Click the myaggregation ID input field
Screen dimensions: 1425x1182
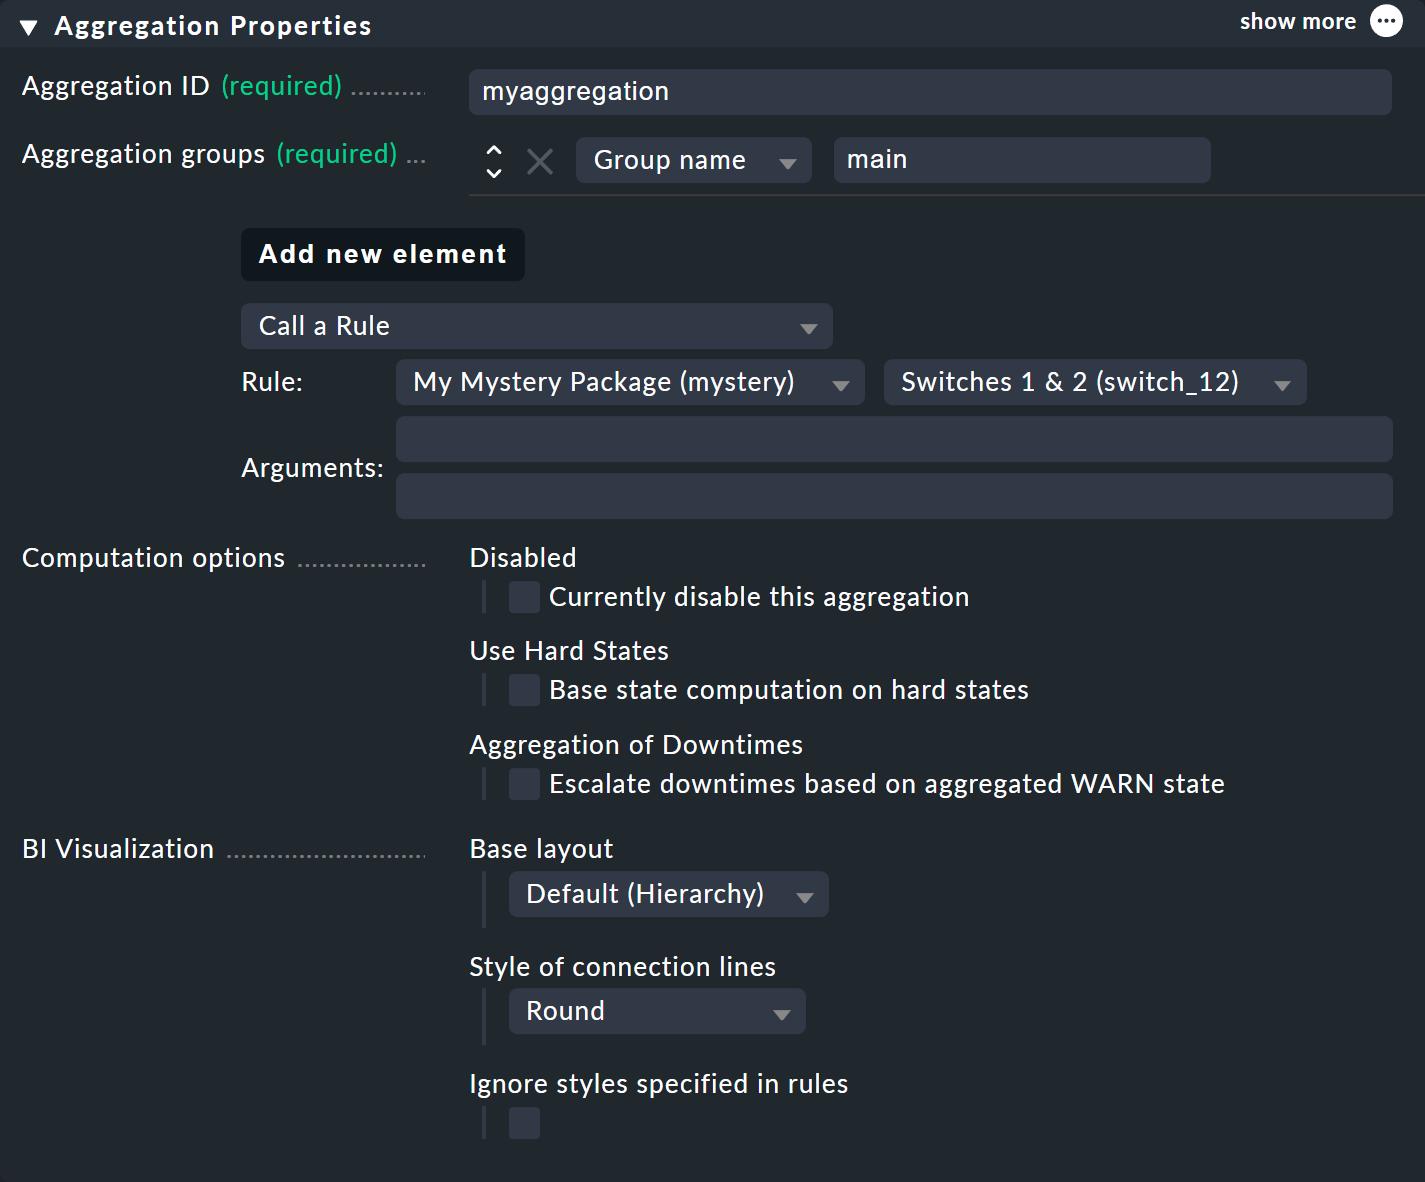pos(930,92)
